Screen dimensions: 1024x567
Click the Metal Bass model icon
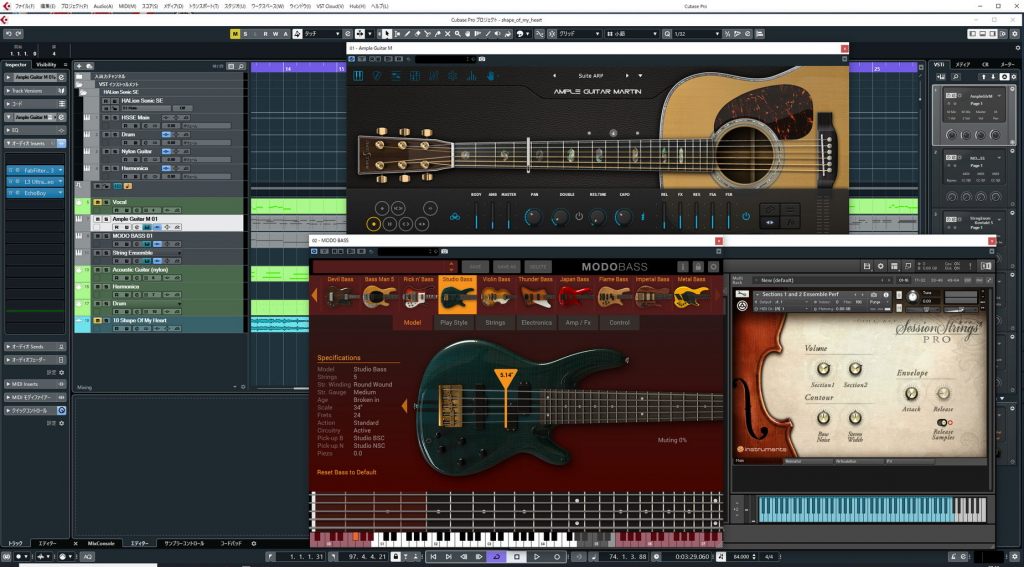tap(690, 295)
